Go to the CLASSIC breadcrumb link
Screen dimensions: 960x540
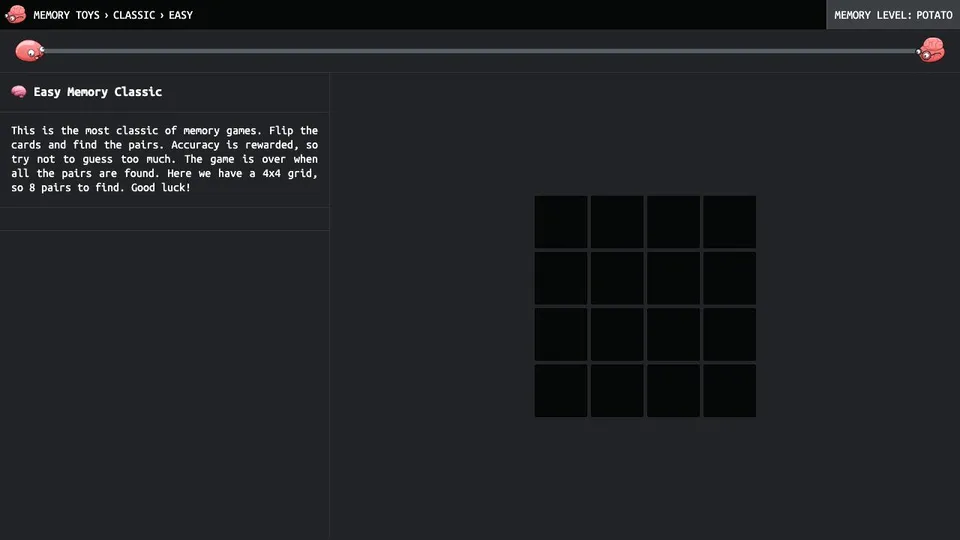coord(134,15)
